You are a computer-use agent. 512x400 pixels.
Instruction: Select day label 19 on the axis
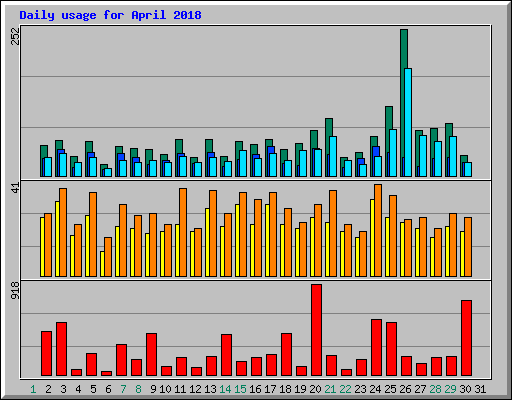pyautogui.click(x=300, y=389)
